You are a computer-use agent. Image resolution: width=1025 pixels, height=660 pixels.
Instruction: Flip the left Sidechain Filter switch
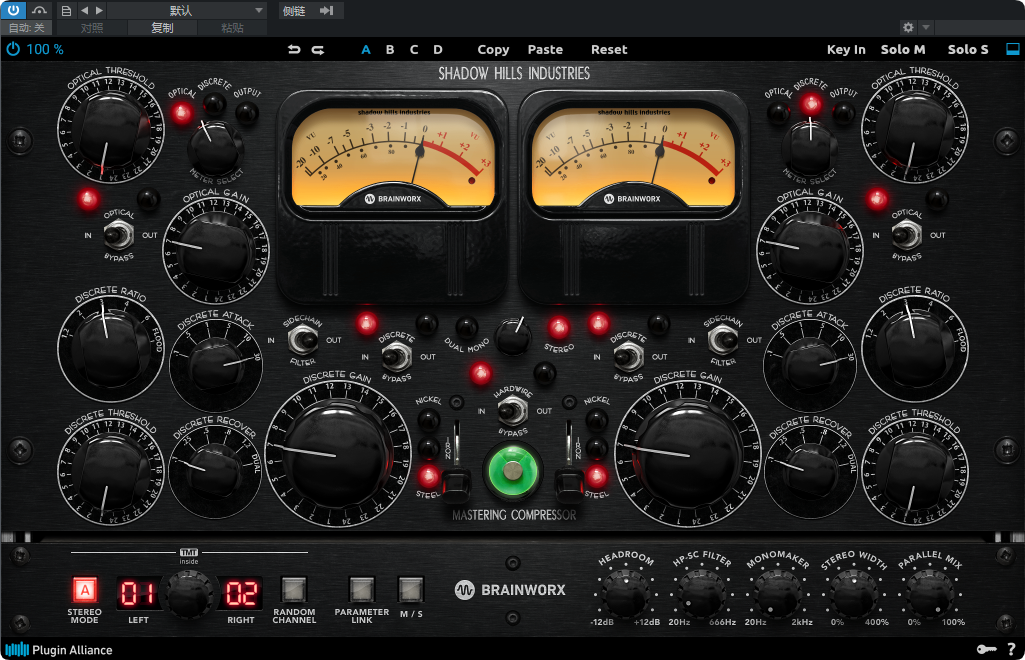pos(303,340)
